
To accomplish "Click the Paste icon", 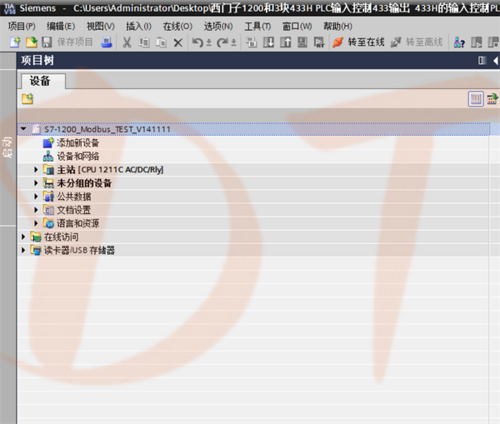I will 161,42.
